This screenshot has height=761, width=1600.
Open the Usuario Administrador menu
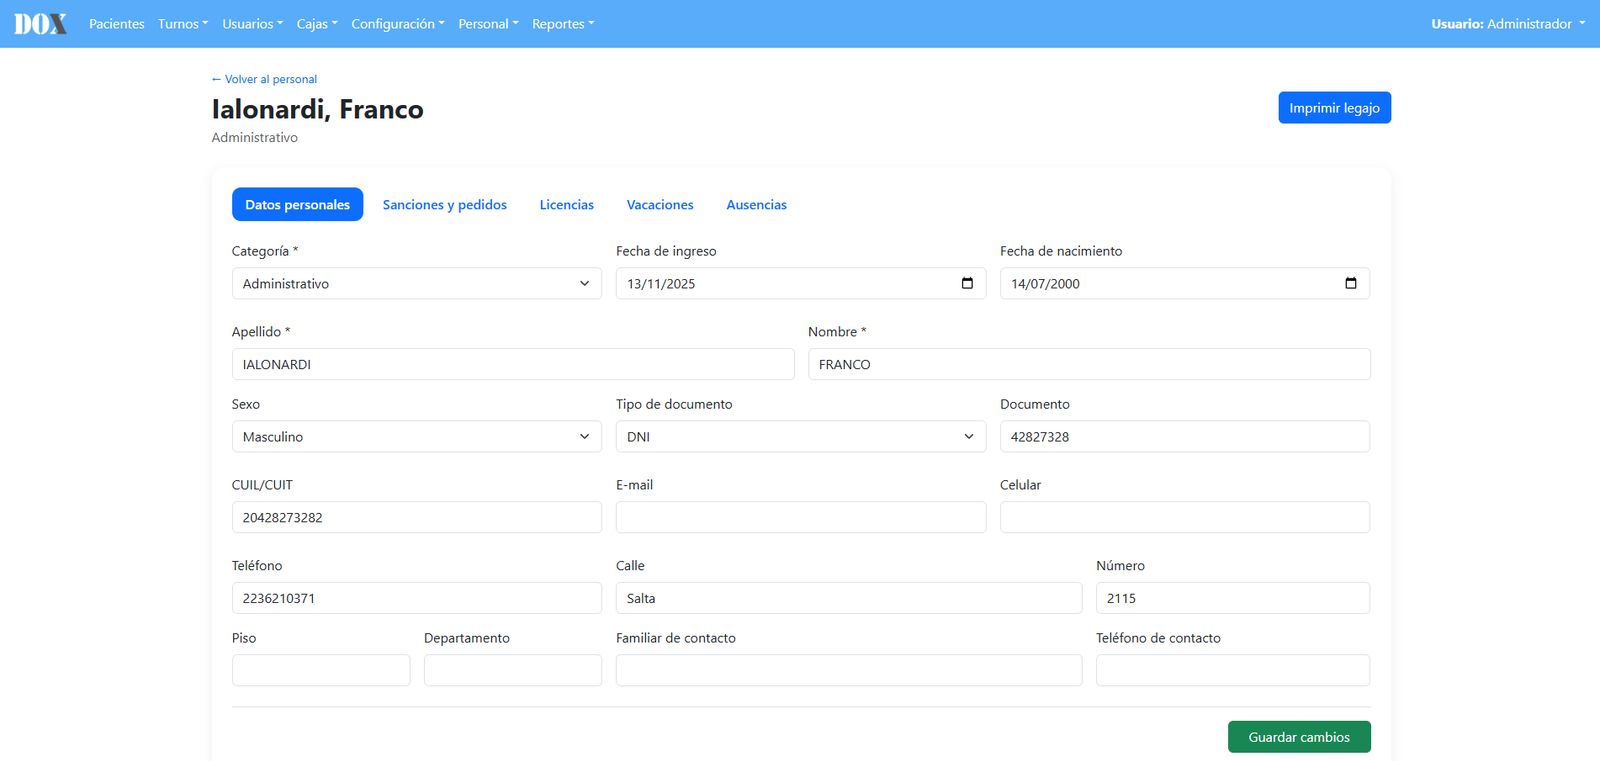1508,24
